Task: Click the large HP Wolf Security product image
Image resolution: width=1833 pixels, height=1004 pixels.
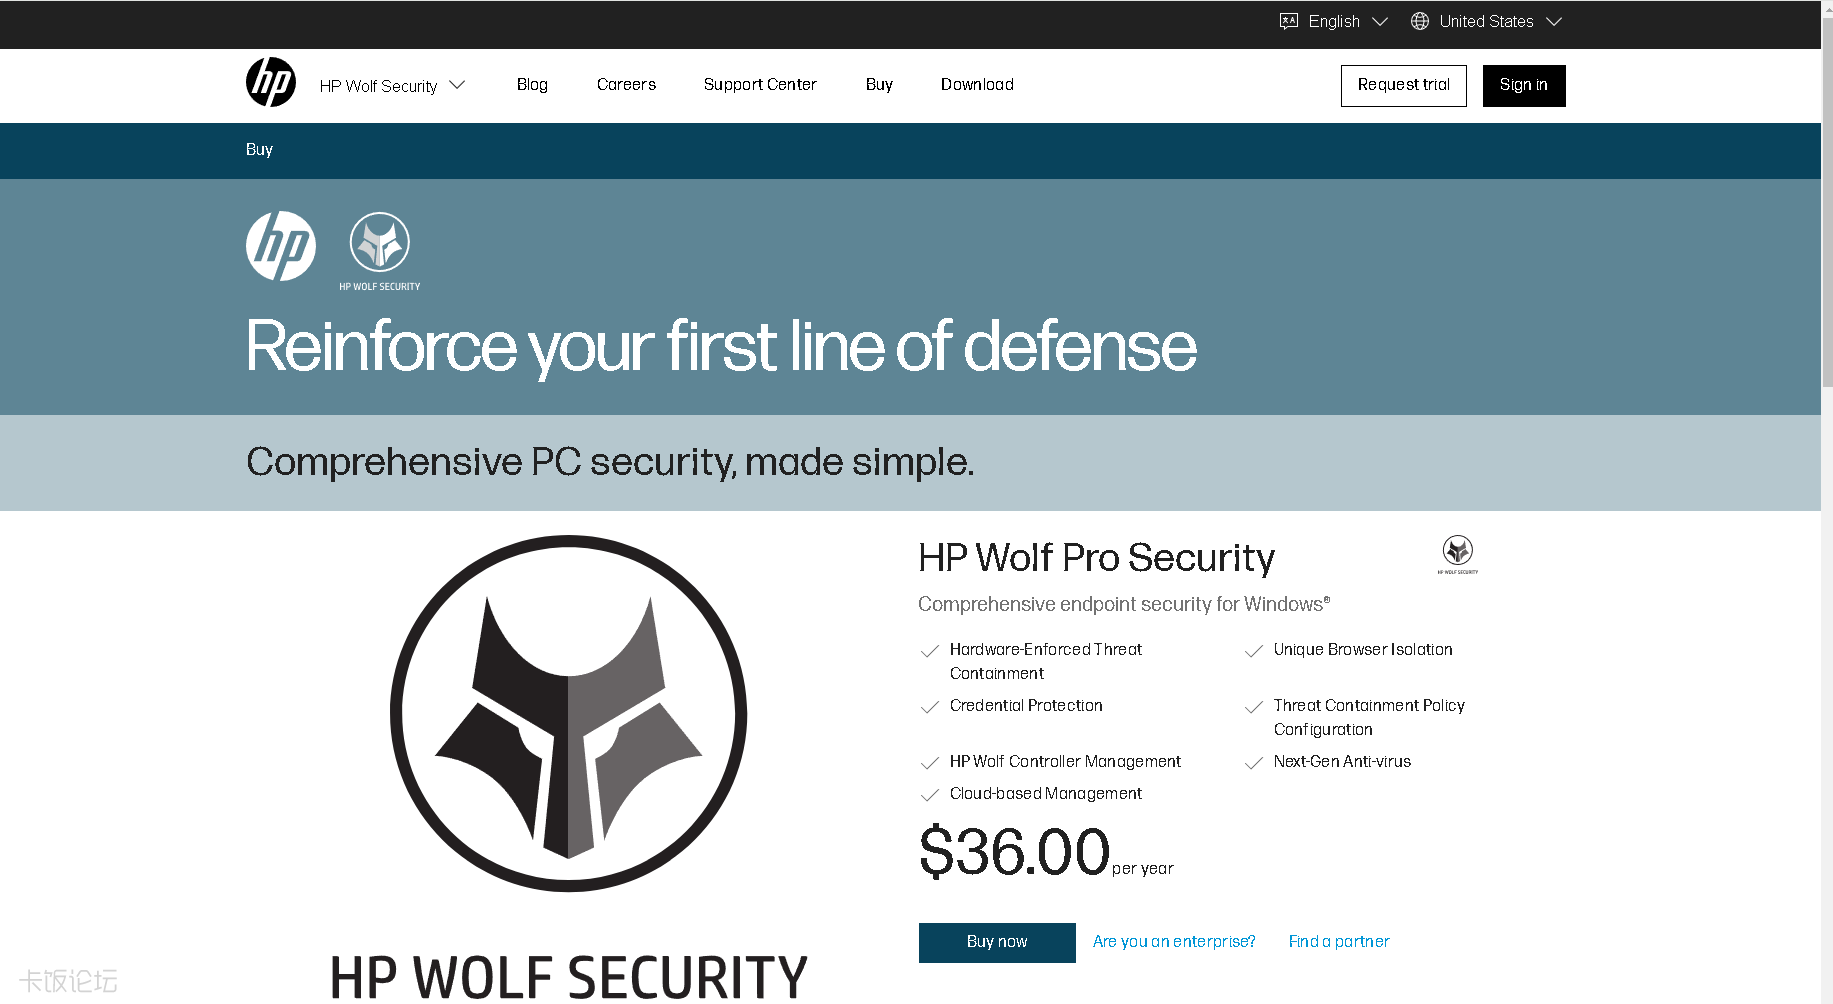Action: 568,713
